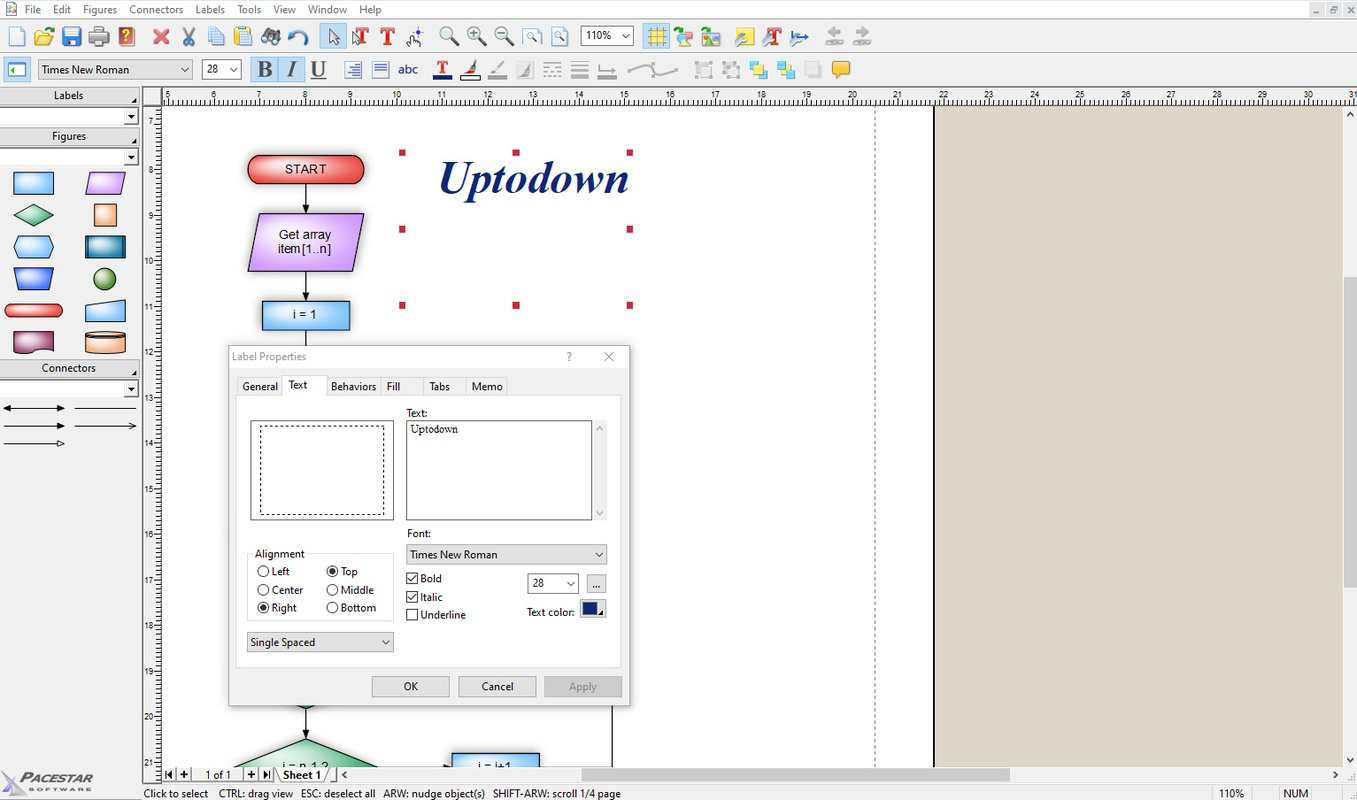Open the Single Spaced dropdown
The height and width of the screenshot is (800, 1357).
(320, 643)
